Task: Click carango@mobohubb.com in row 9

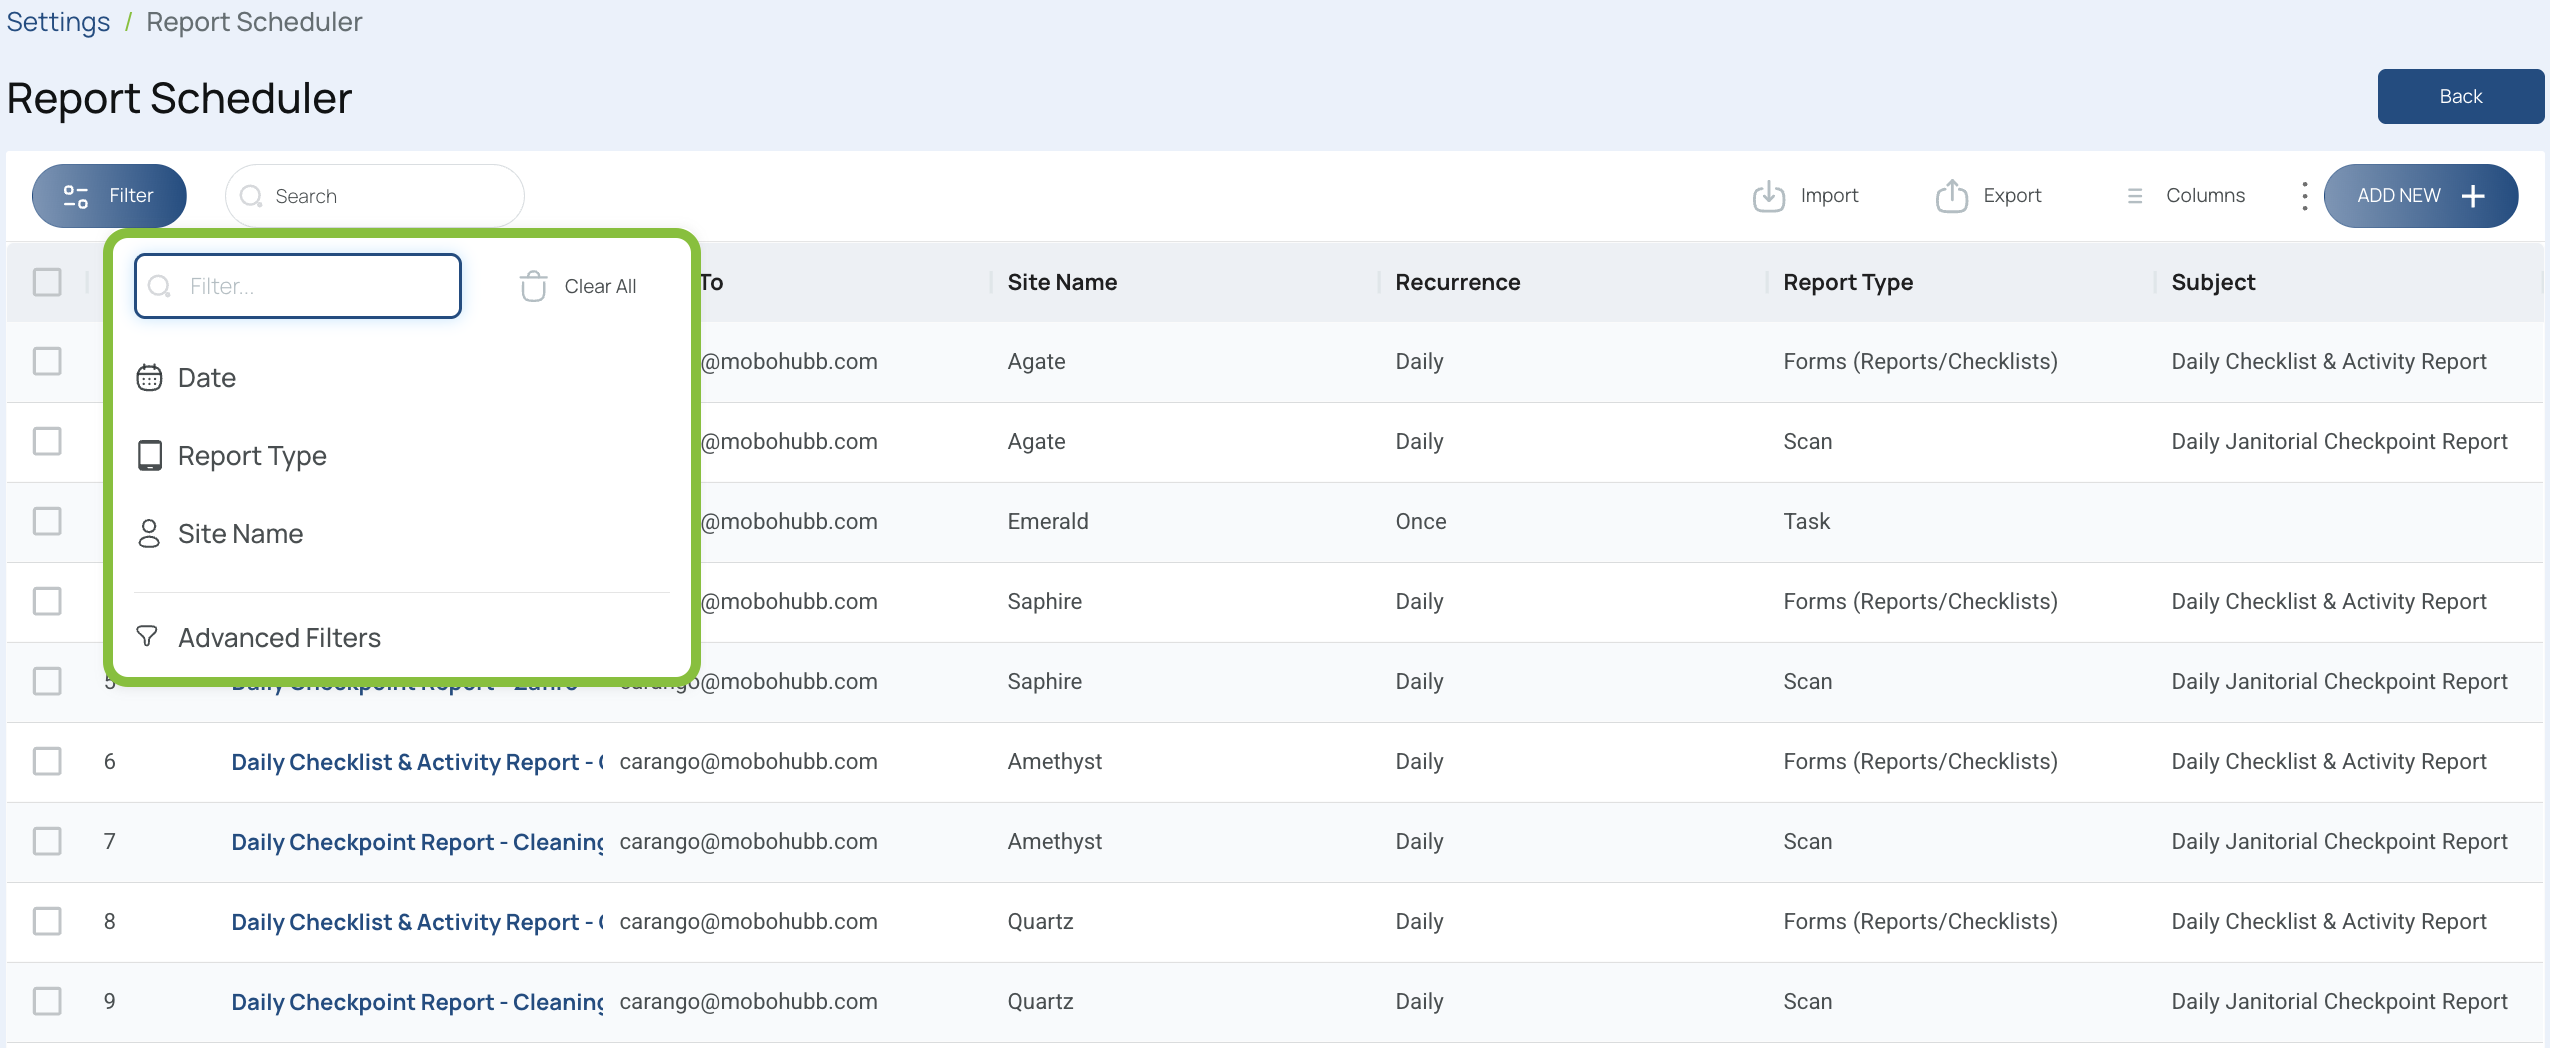Action: point(748,1001)
